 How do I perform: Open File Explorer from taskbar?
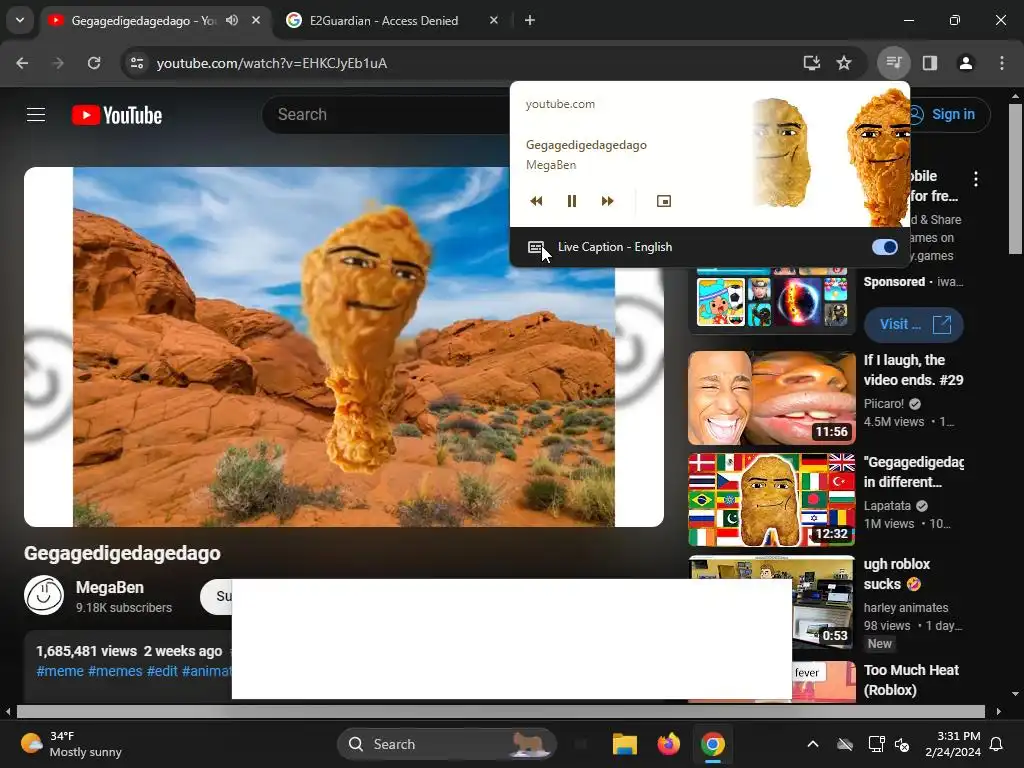click(x=624, y=744)
